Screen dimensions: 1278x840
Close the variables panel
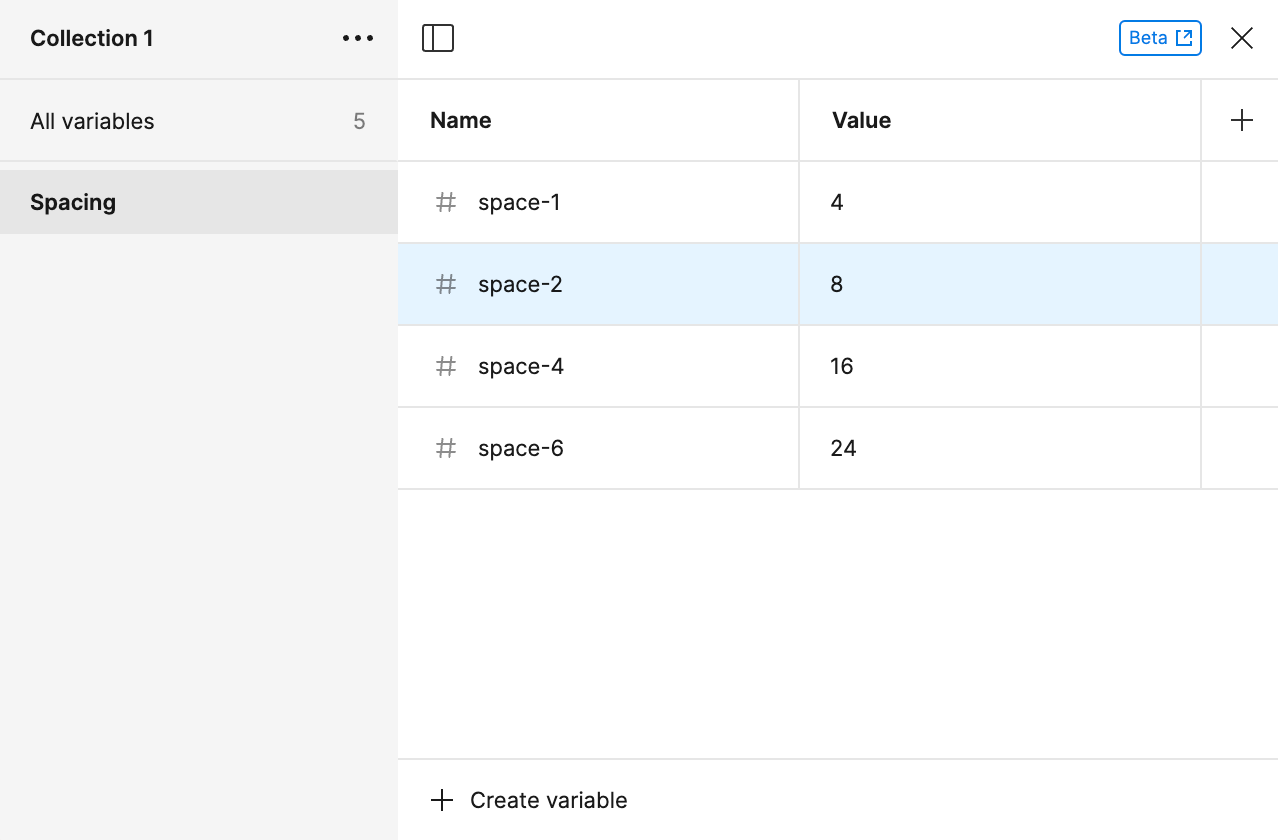click(1241, 37)
